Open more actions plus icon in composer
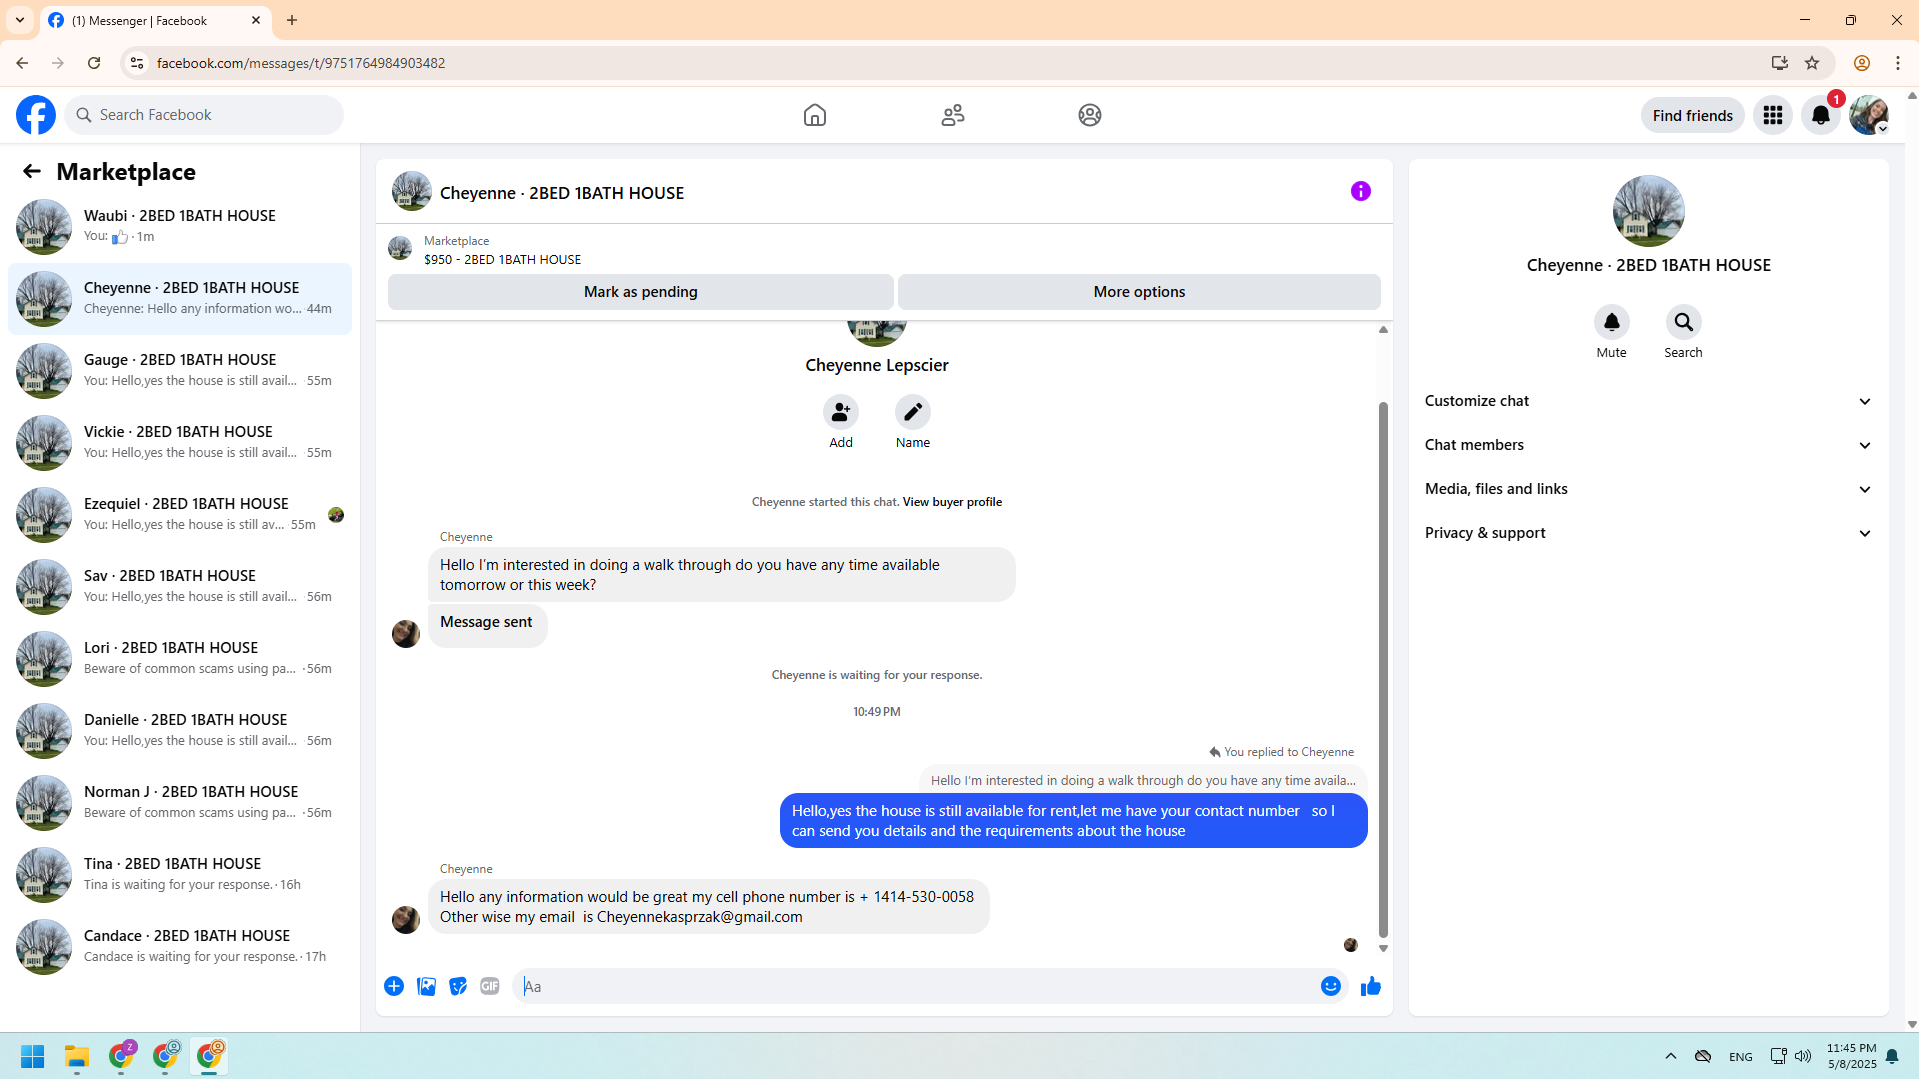Screen dimensions: 1919x1079 [x=394, y=986]
